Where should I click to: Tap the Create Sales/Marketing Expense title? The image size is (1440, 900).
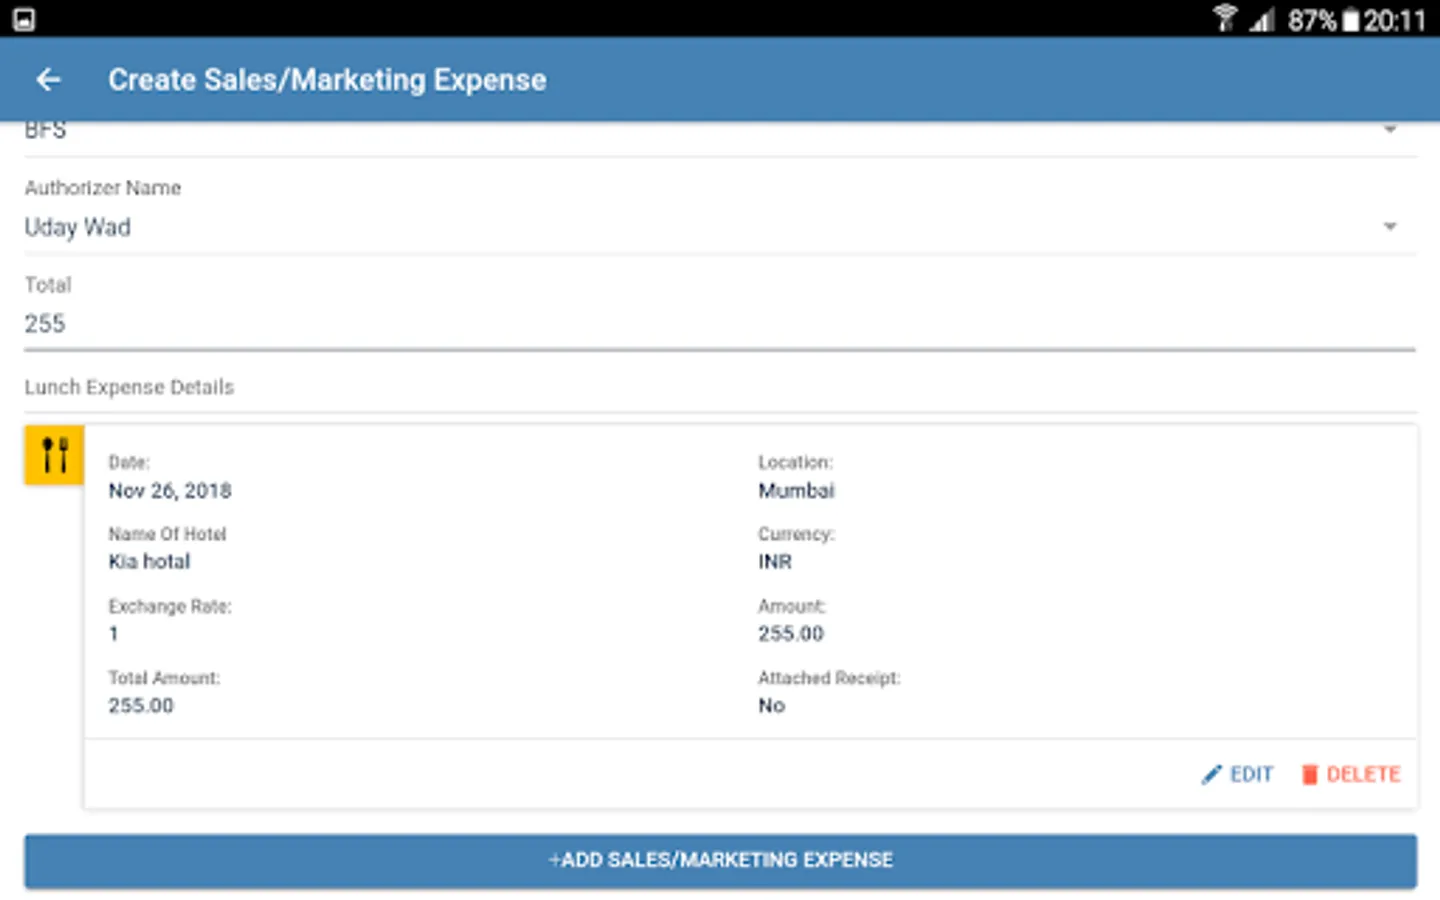click(327, 80)
